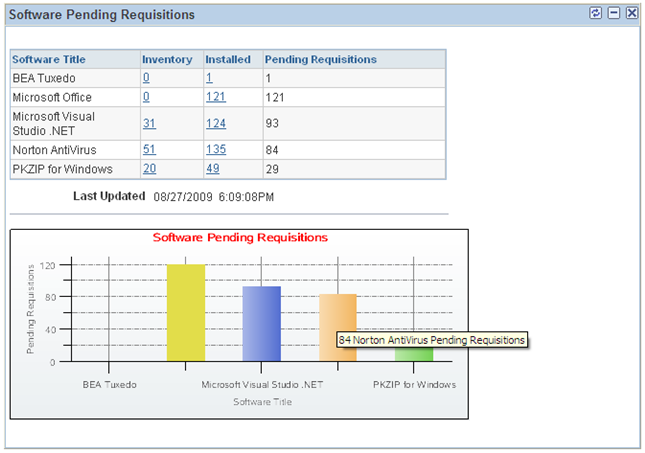Click the red chart title Software Pending Requisitions
This screenshot has width=645, height=453.
240,237
